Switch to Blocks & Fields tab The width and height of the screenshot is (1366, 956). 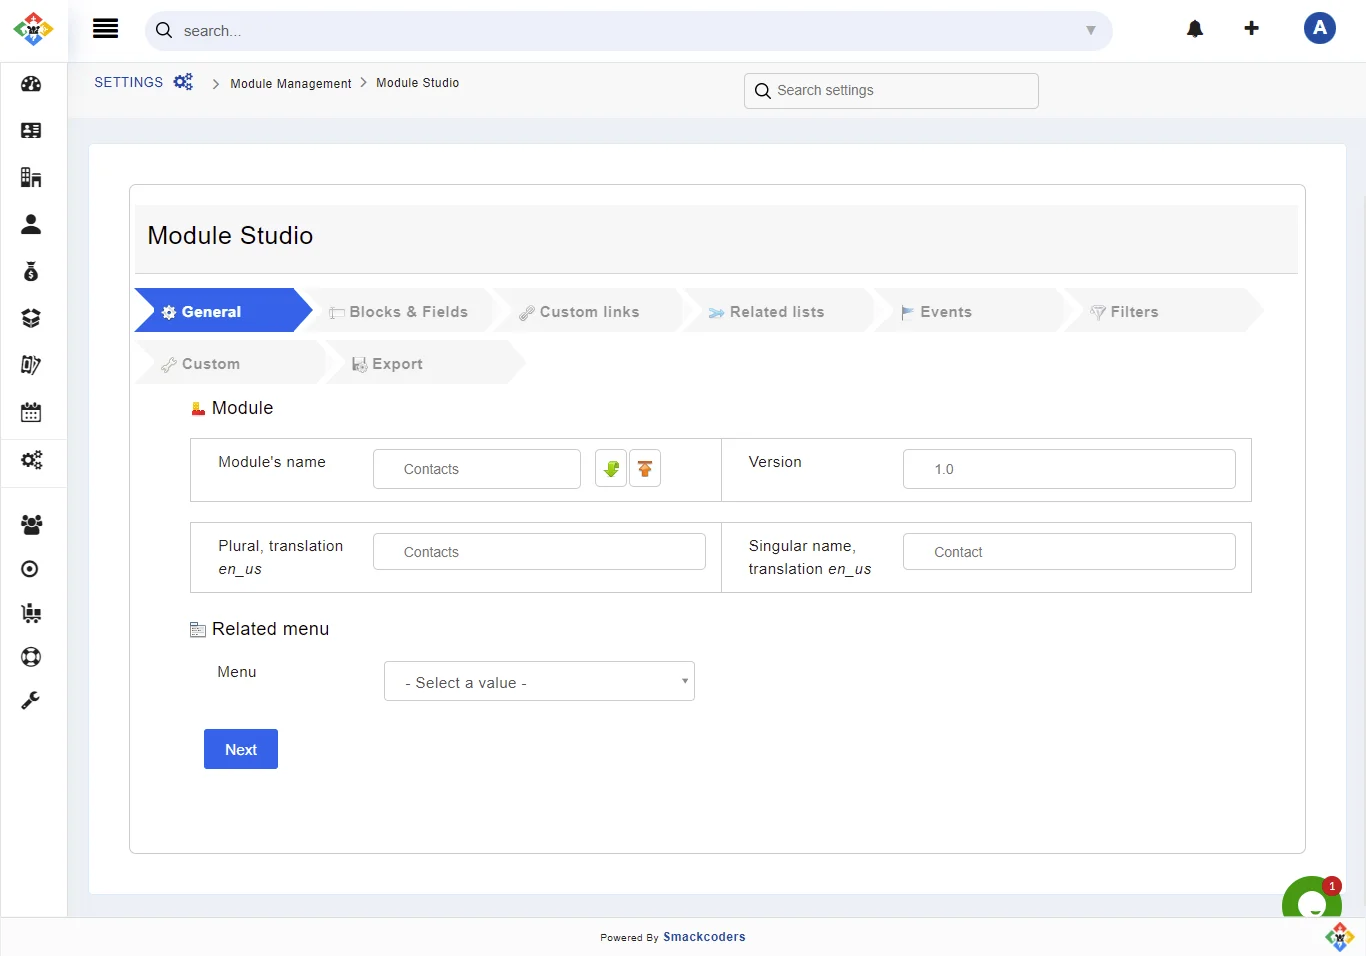pos(399,312)
